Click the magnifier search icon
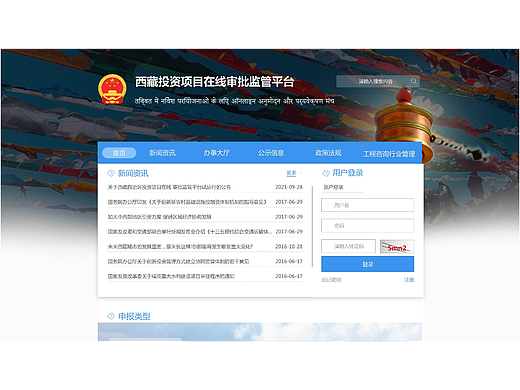The image size is (520, 390). pyautogui.click(x=414, y=81)
